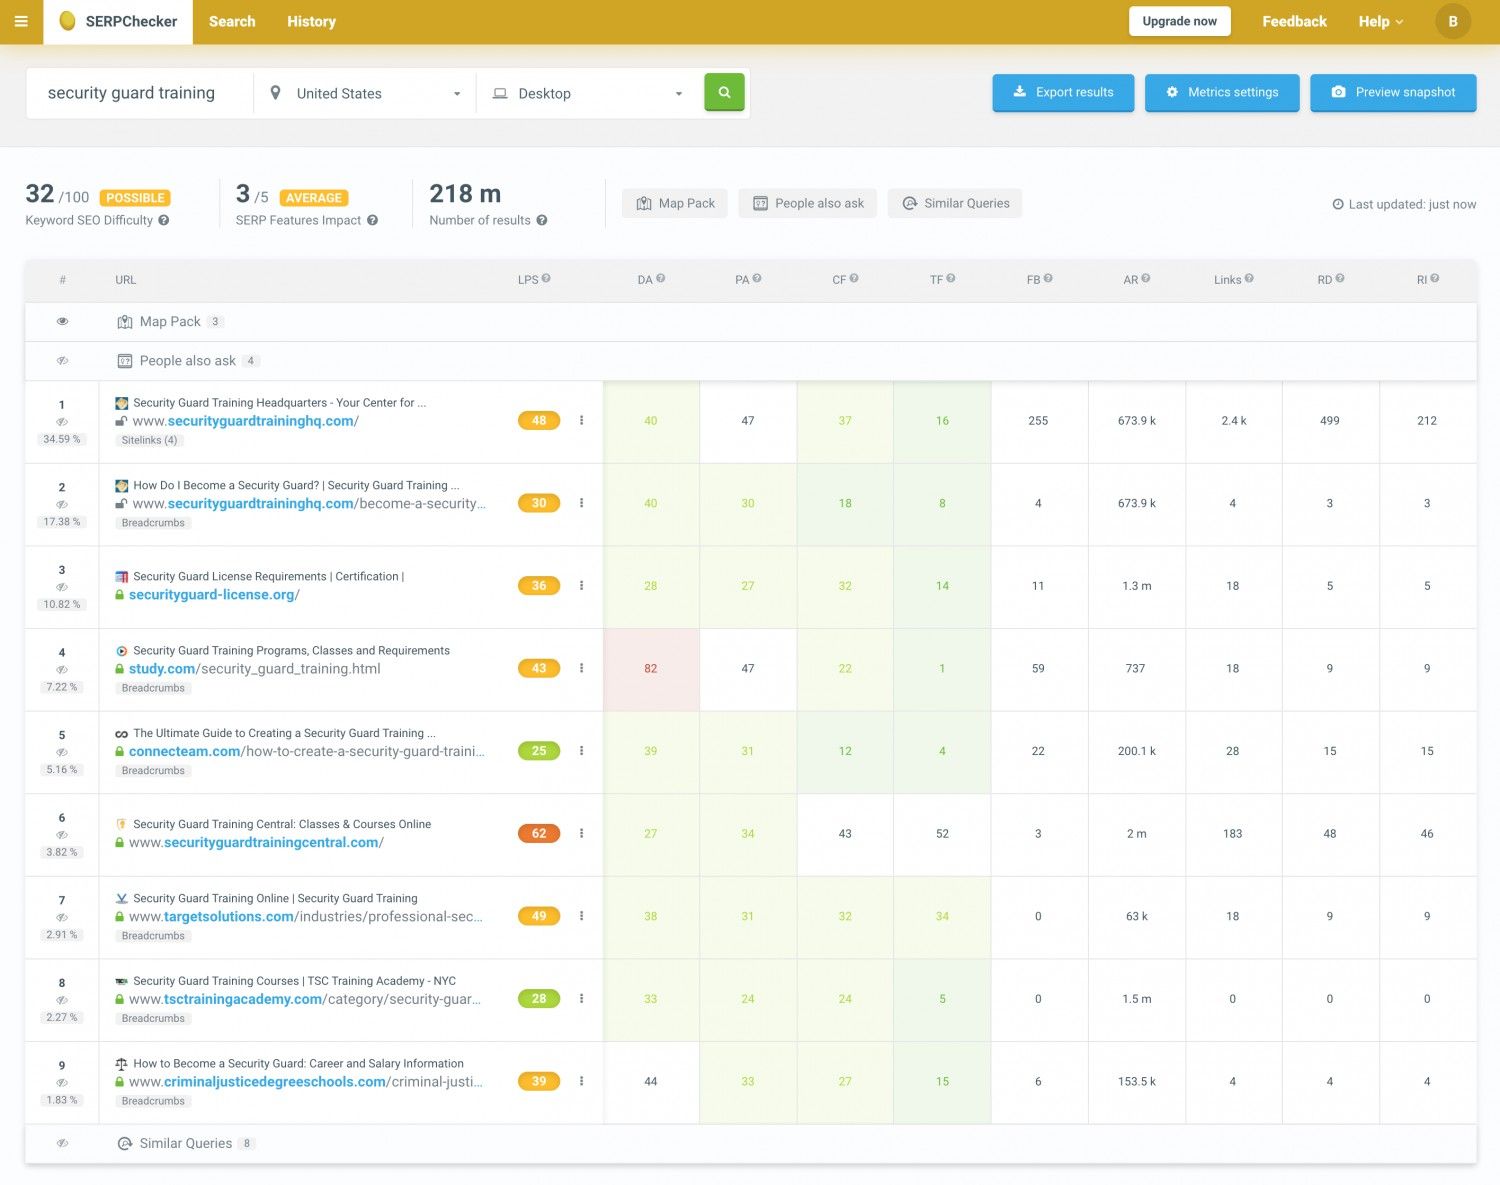The height and width of the screenshot is (1185, 1500).
Task: Switch to the History tab
Action: tap(311, 21)
